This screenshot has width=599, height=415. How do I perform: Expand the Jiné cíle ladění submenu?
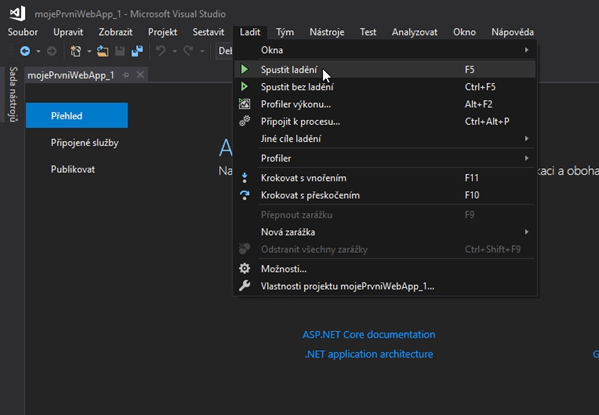coord(526,138)
